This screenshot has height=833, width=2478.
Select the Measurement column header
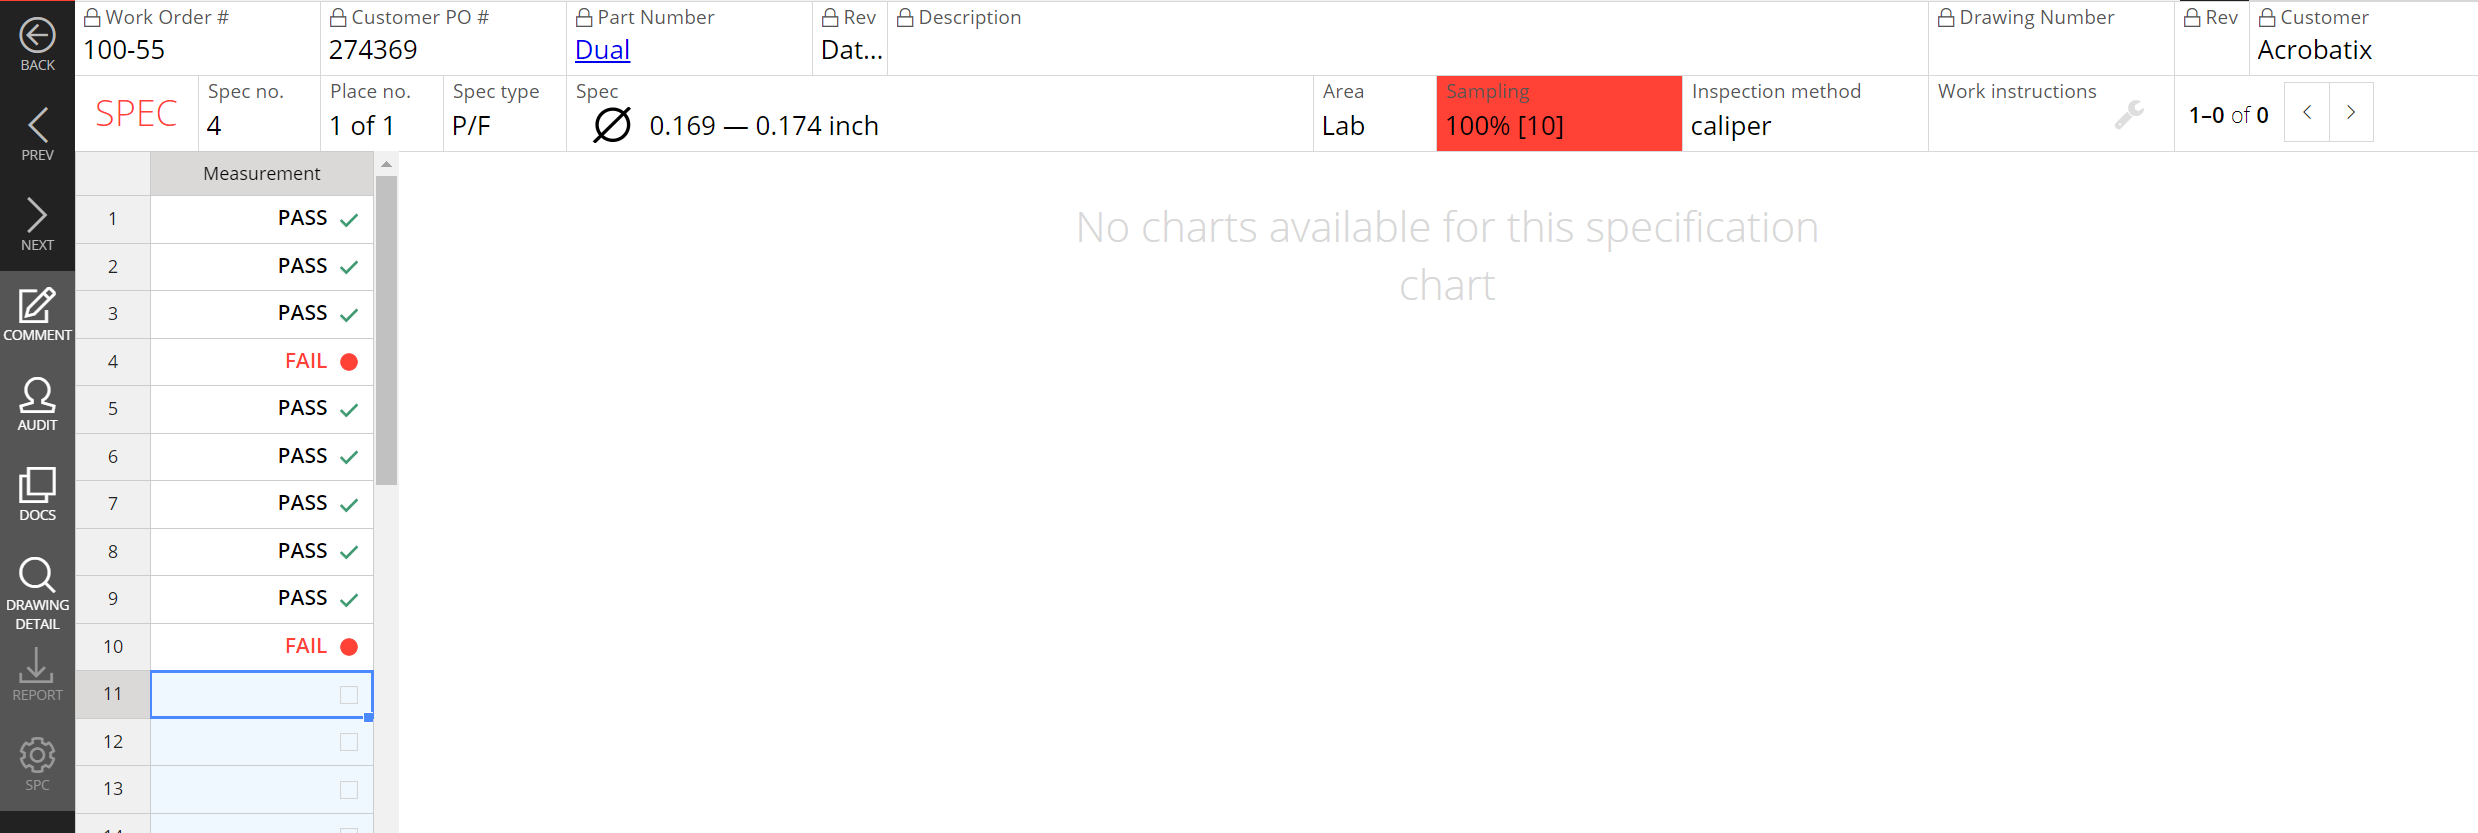261,174
